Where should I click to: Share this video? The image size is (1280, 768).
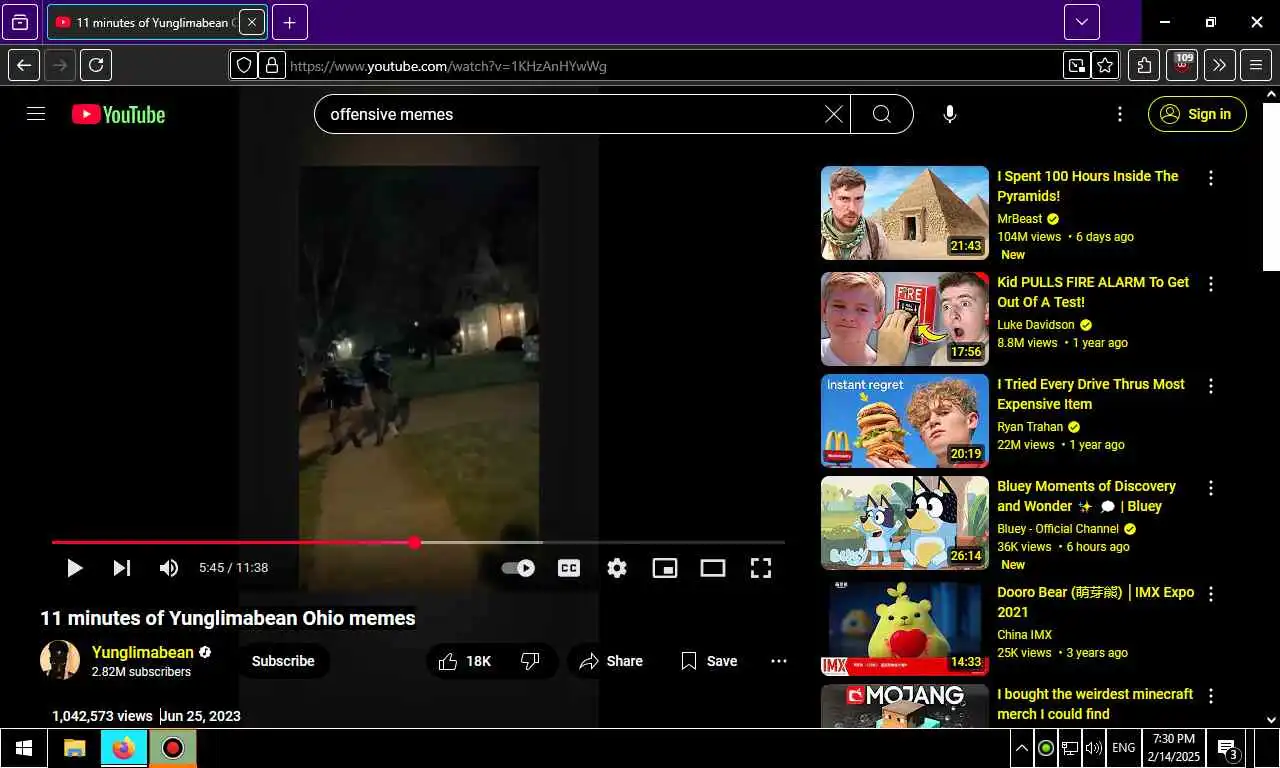click(x=611, y=661)
